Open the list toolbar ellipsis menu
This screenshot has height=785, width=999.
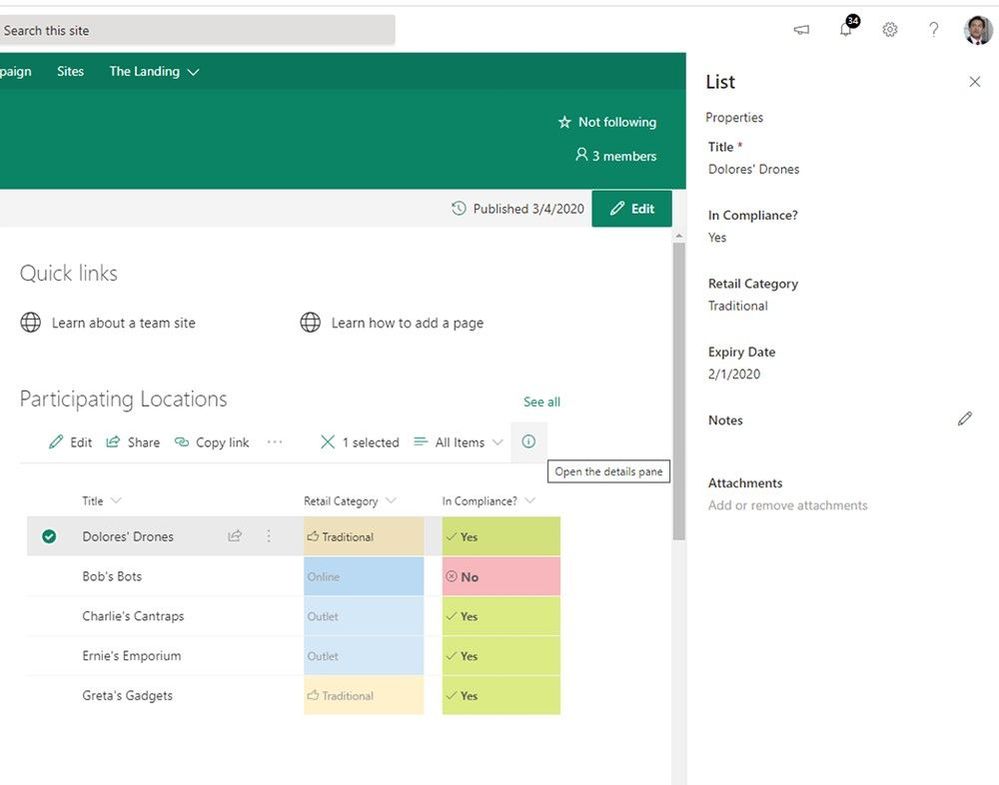(x=274, y=442)
